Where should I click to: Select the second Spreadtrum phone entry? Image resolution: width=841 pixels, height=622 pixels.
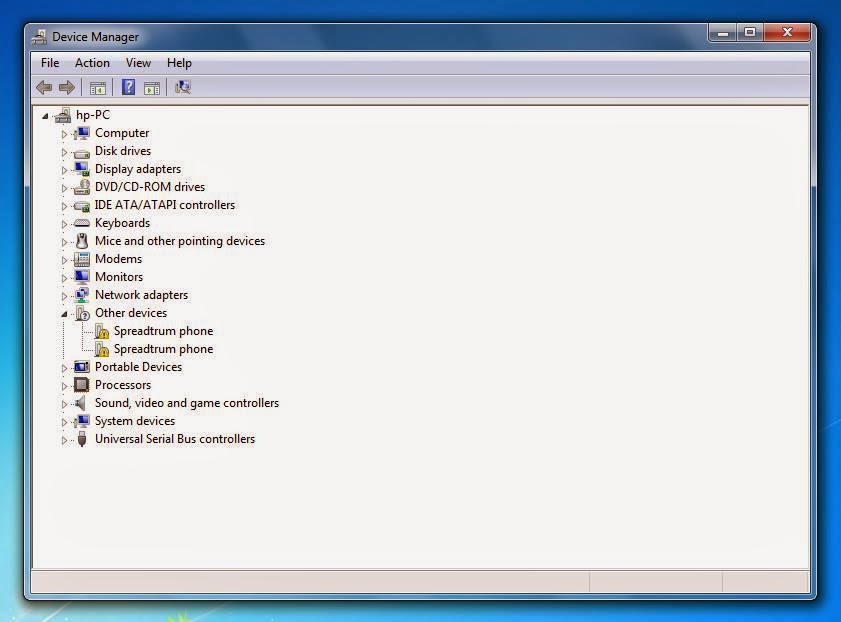coord(165,348)
